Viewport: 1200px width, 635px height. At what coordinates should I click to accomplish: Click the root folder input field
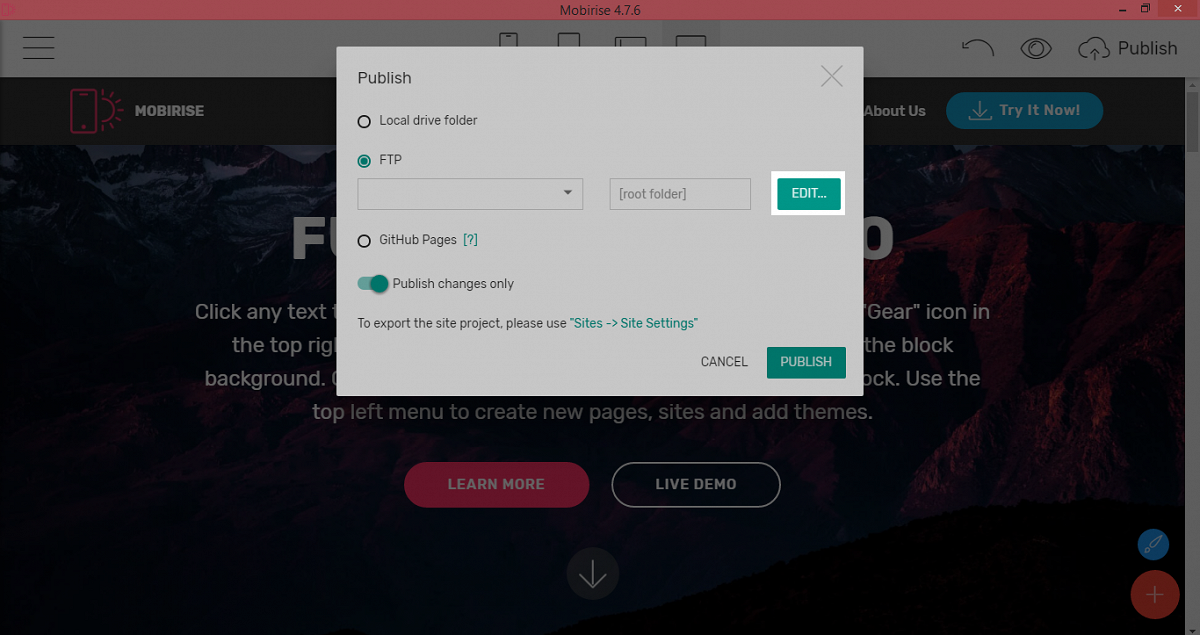pos(680,194)
